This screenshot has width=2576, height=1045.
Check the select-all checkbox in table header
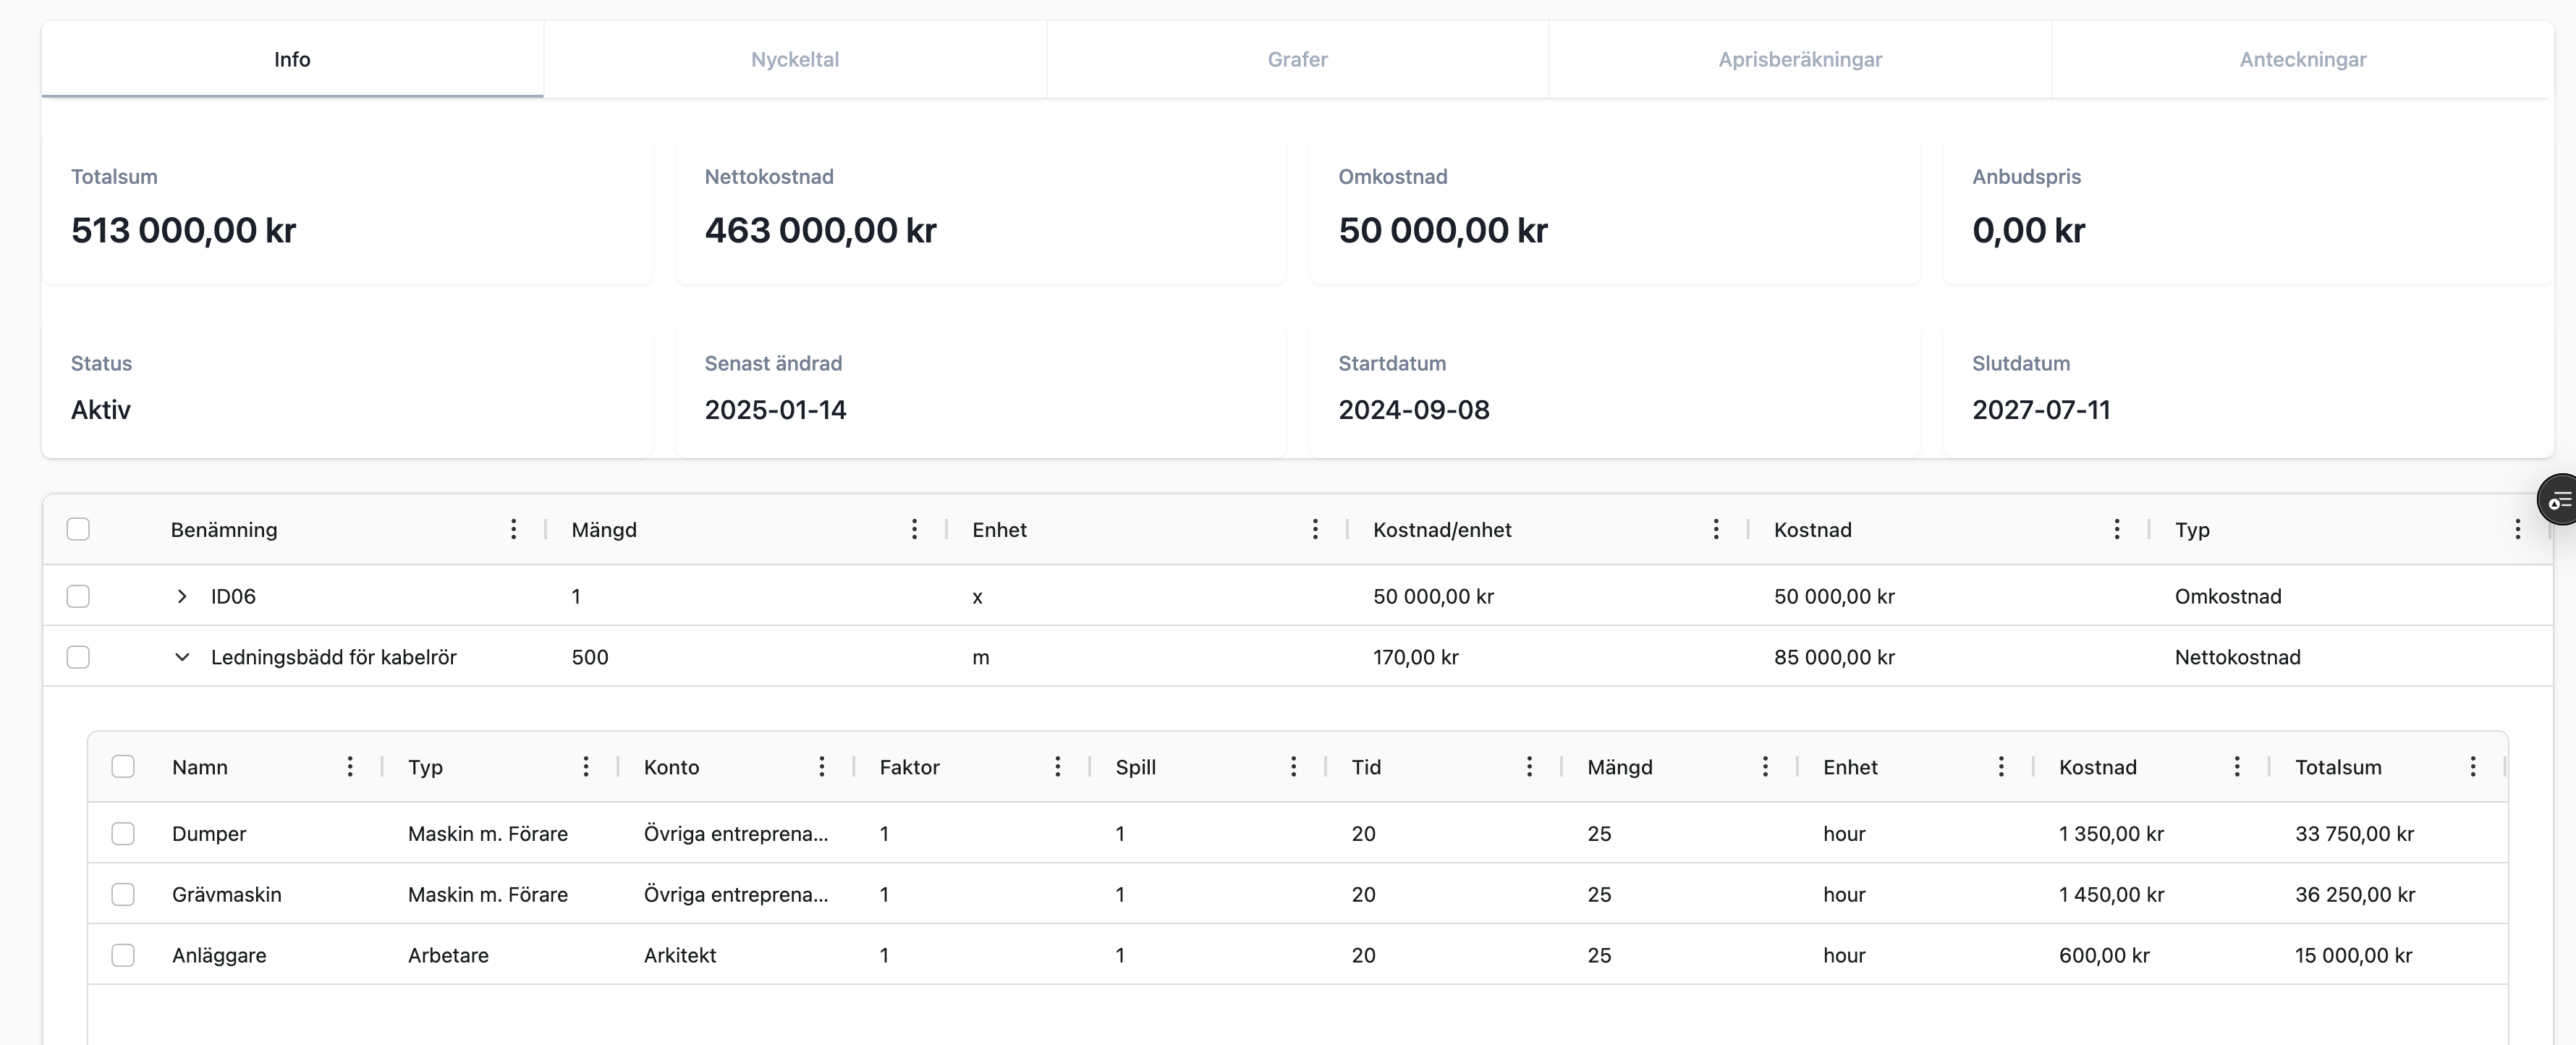pyautogui.click(x=78, y=528)
